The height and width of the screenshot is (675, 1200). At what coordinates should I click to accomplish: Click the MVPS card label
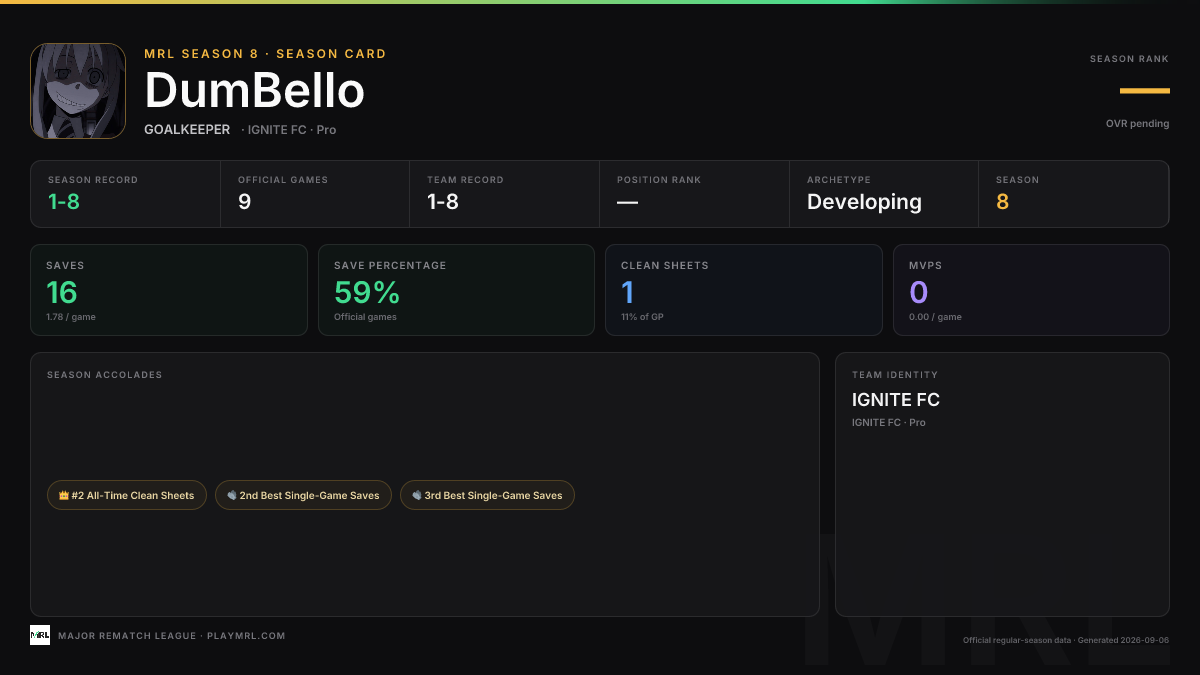926,266
